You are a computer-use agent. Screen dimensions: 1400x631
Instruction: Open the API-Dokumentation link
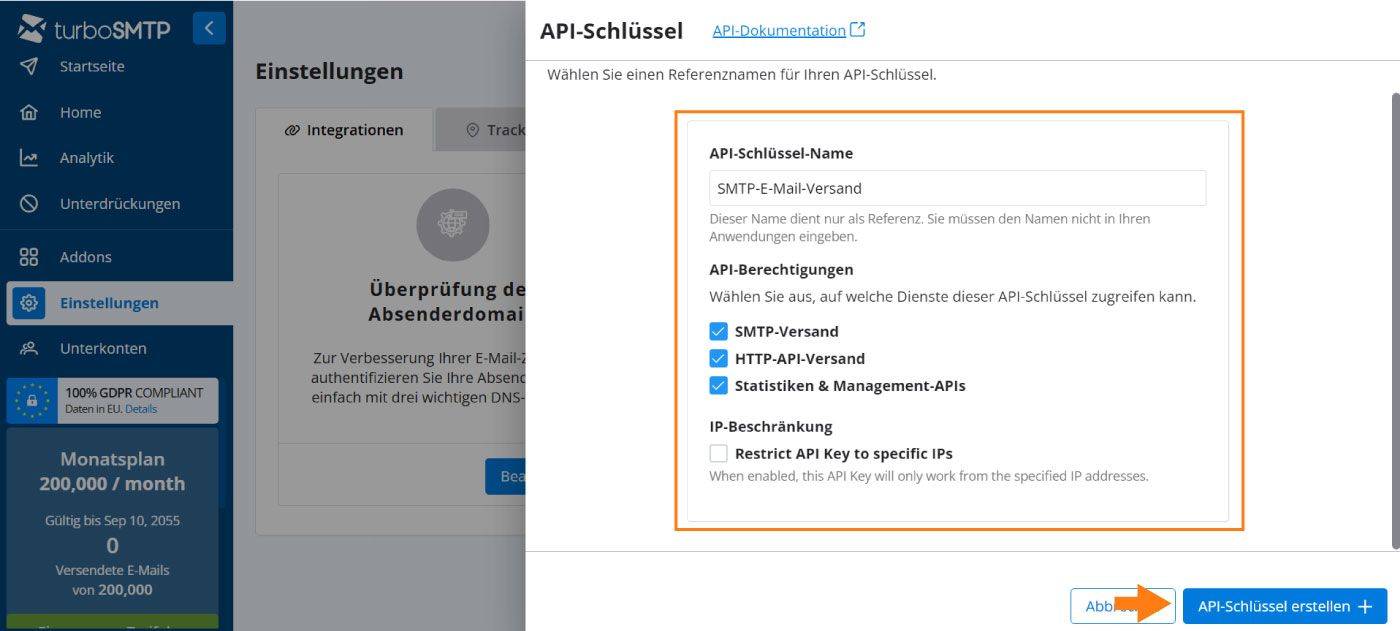tap(779, 31)
